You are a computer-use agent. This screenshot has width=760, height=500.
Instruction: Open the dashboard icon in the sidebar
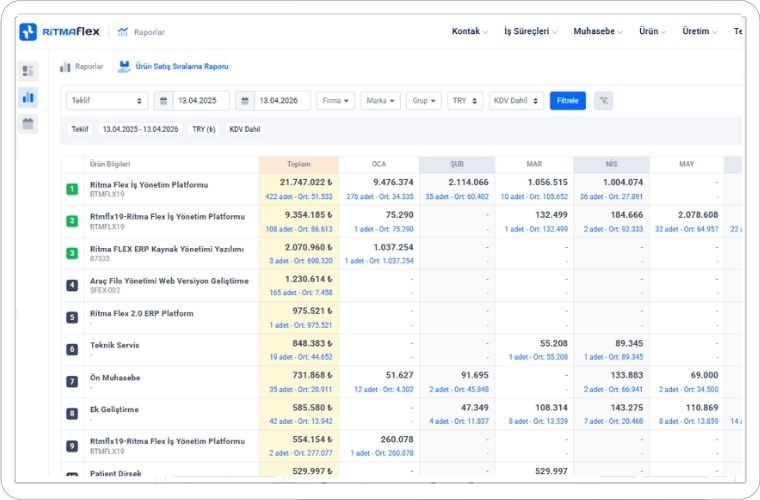pyautogui.click(x=28, y=71)
